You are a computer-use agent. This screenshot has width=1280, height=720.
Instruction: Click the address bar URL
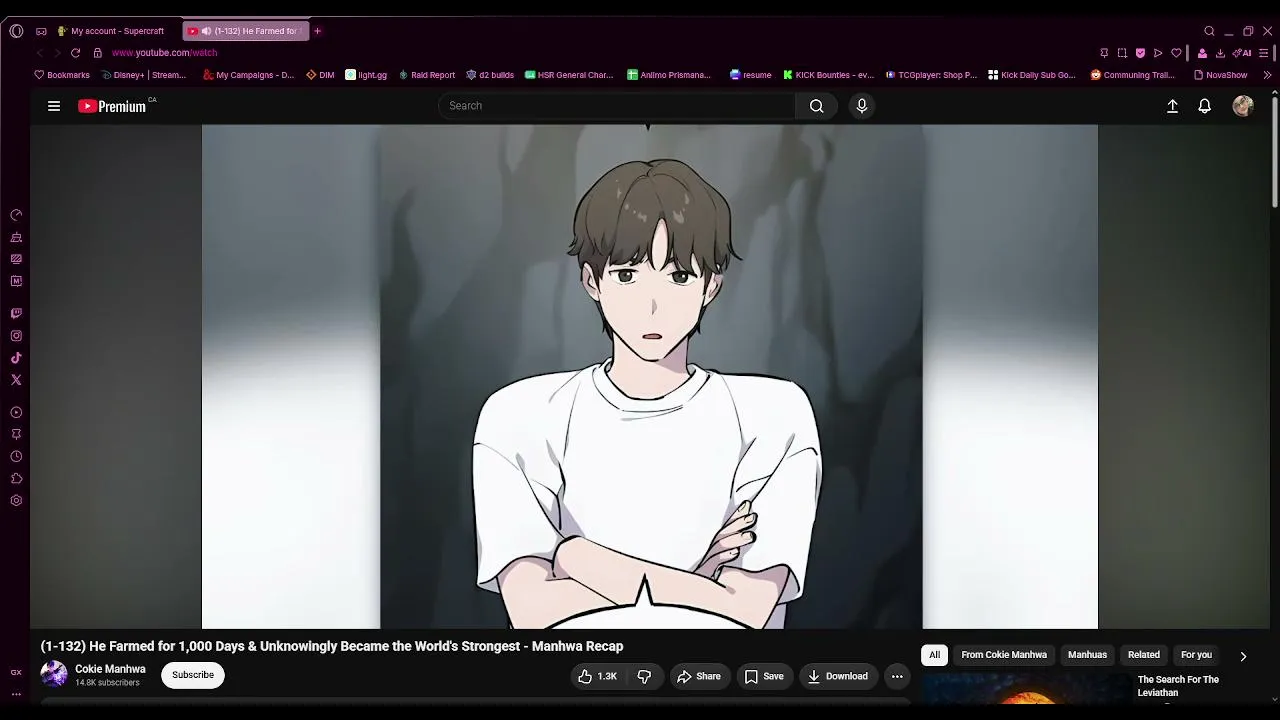coord(164,53)
